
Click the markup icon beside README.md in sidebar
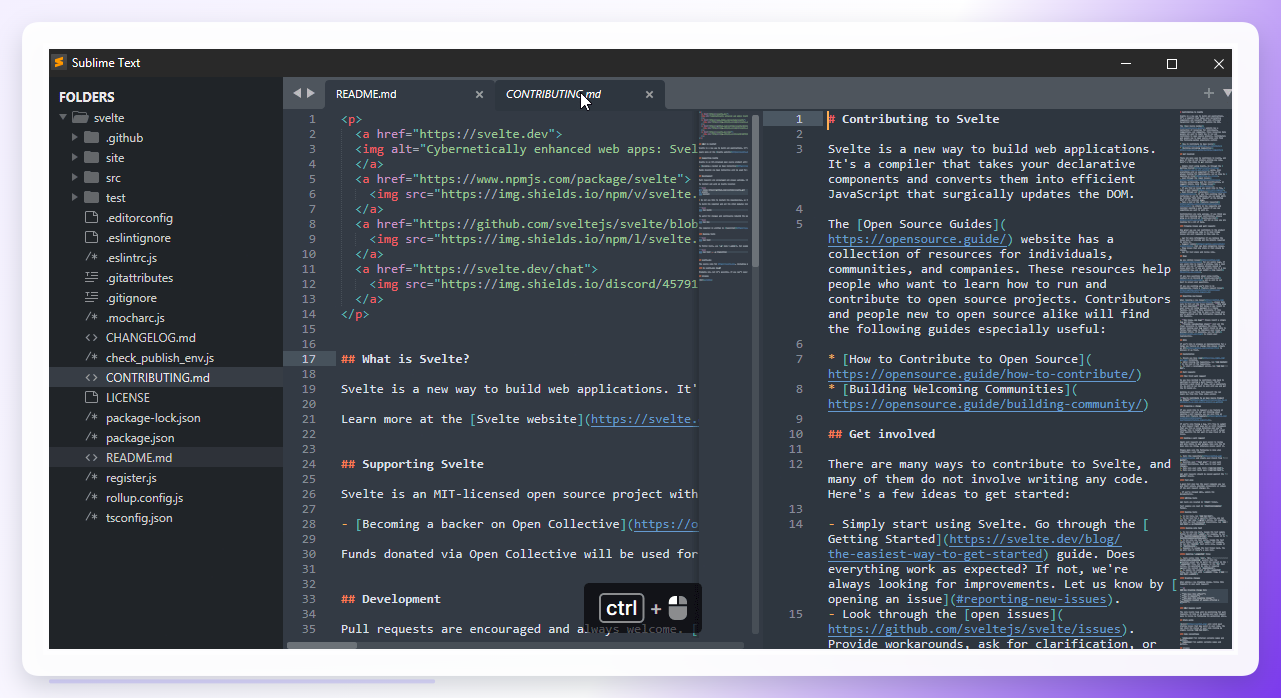pyautogui.click(x=91, y=457)
